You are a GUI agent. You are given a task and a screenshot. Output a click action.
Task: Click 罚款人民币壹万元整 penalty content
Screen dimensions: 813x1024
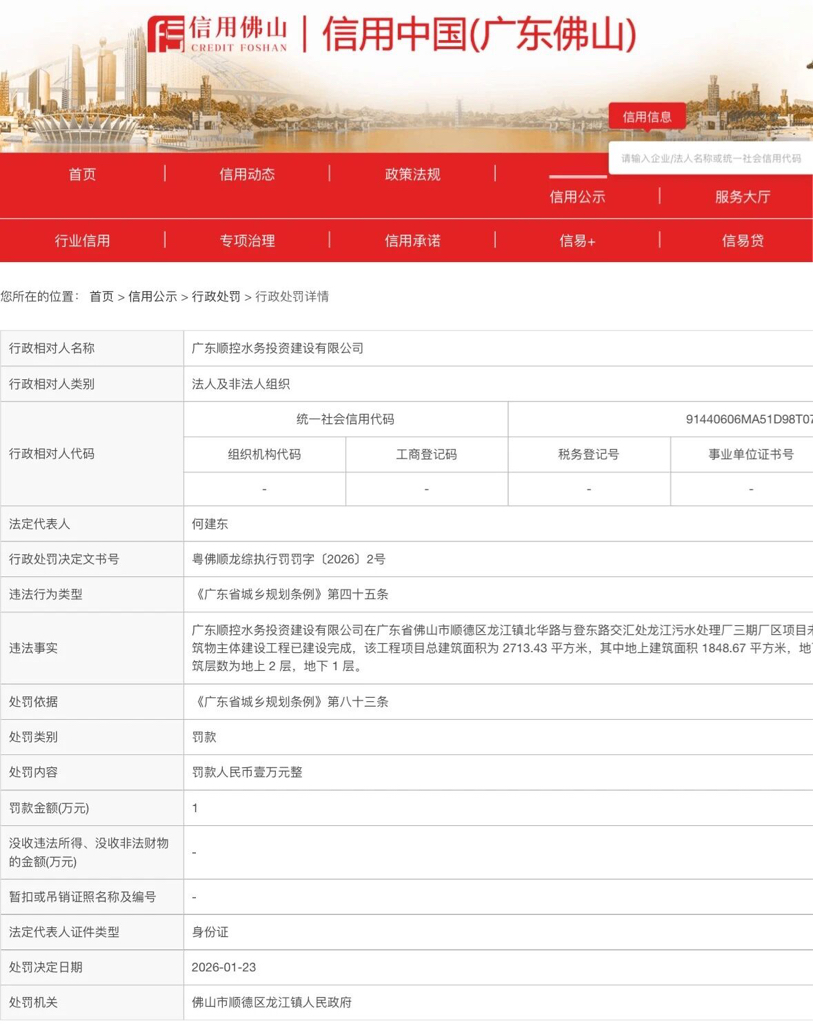point(247,773)
